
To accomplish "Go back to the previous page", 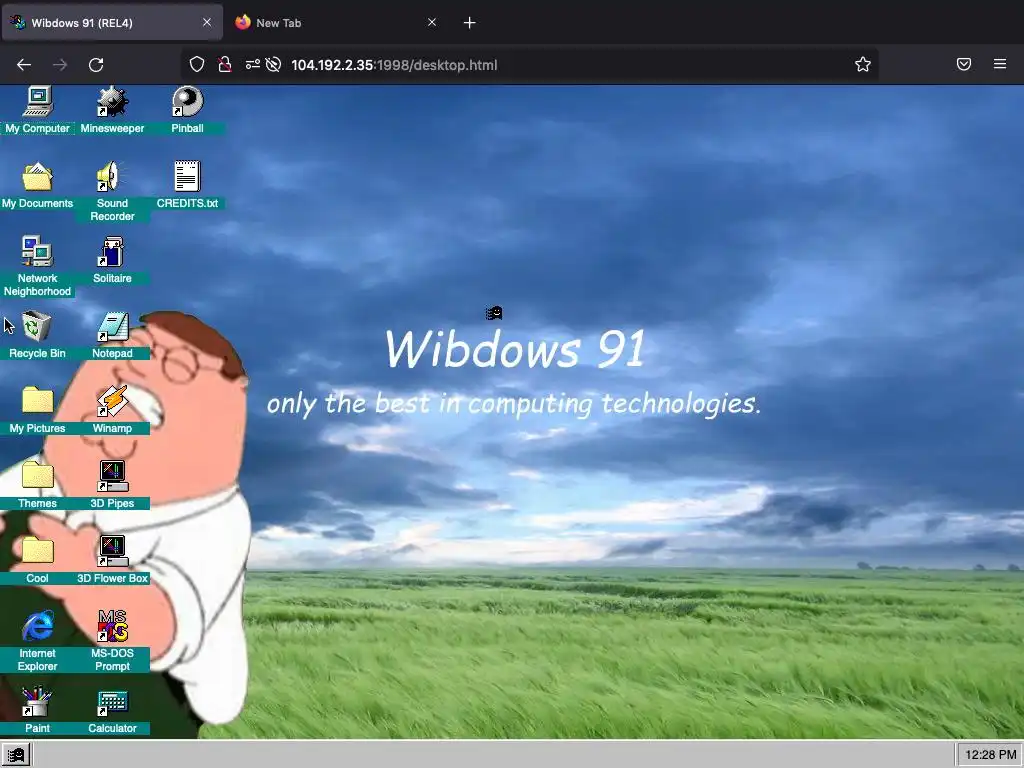I will pyautogui.click(x=24, y=65).
